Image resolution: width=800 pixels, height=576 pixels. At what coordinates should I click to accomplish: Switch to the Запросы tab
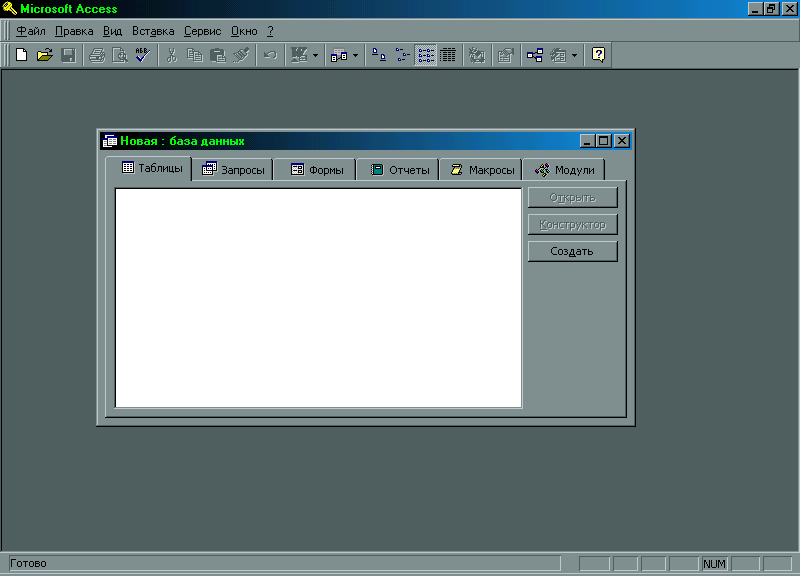click(x=233, y=170)
